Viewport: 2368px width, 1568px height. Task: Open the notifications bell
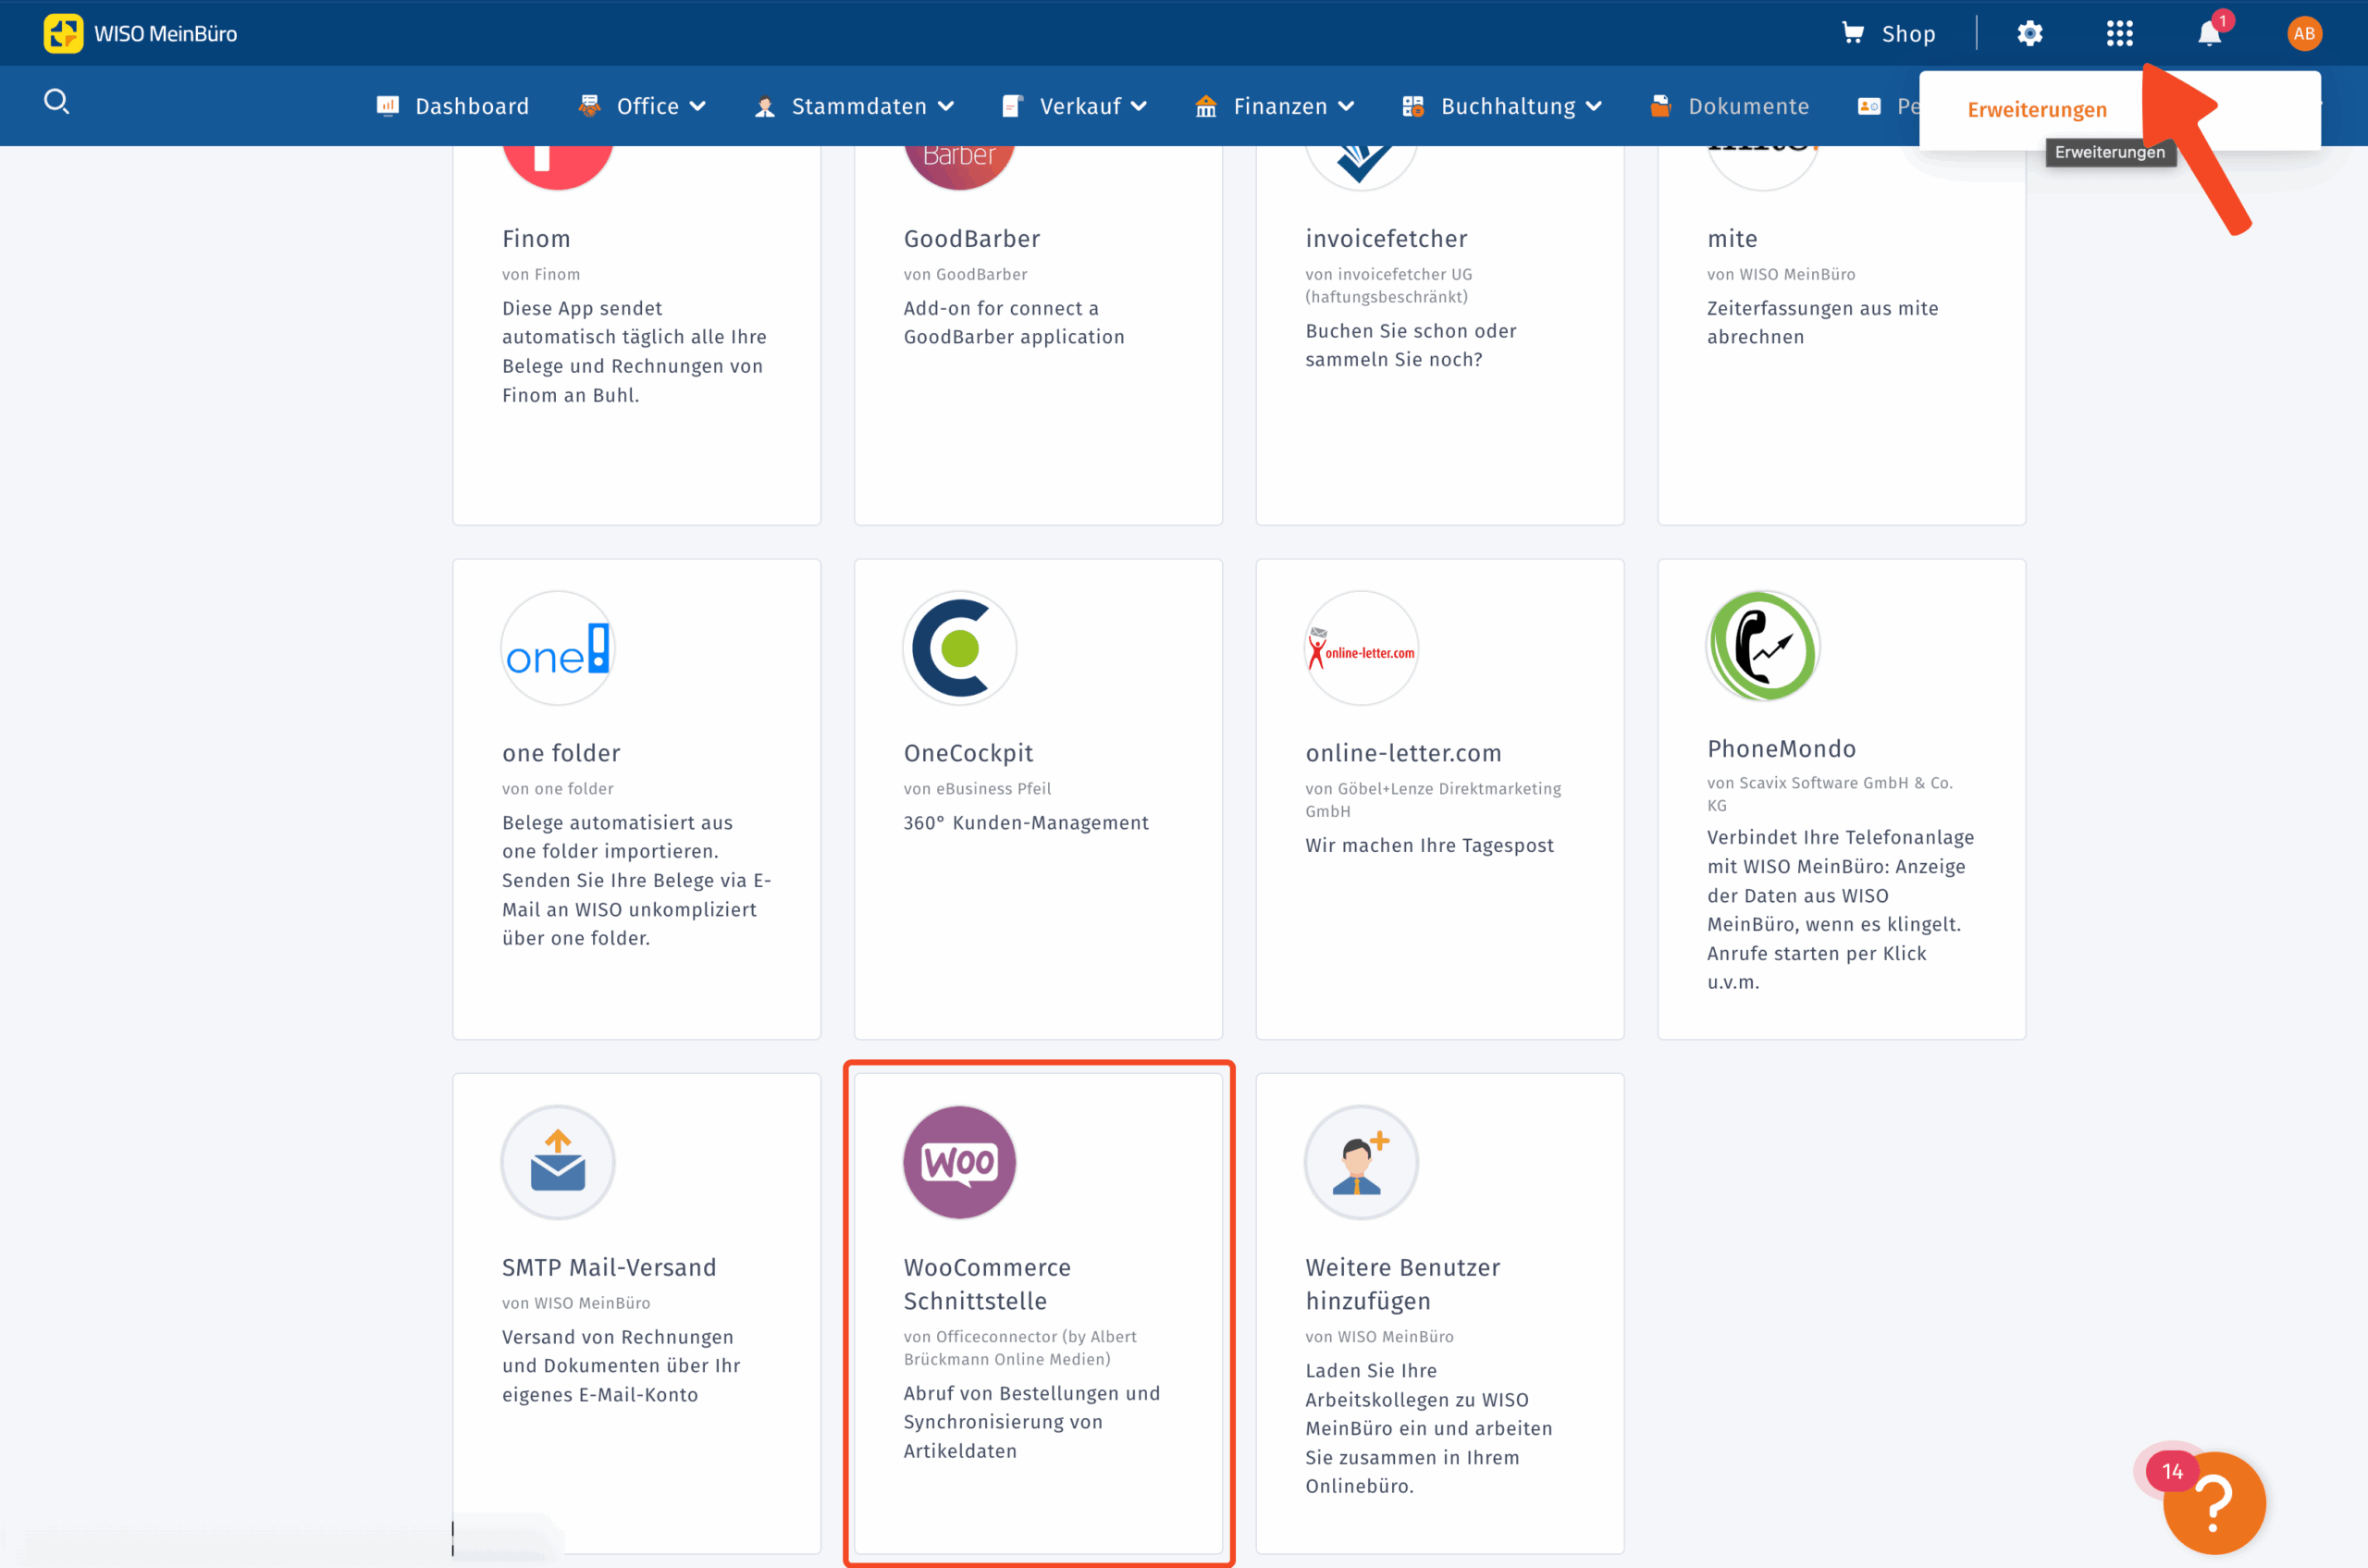2209,33
